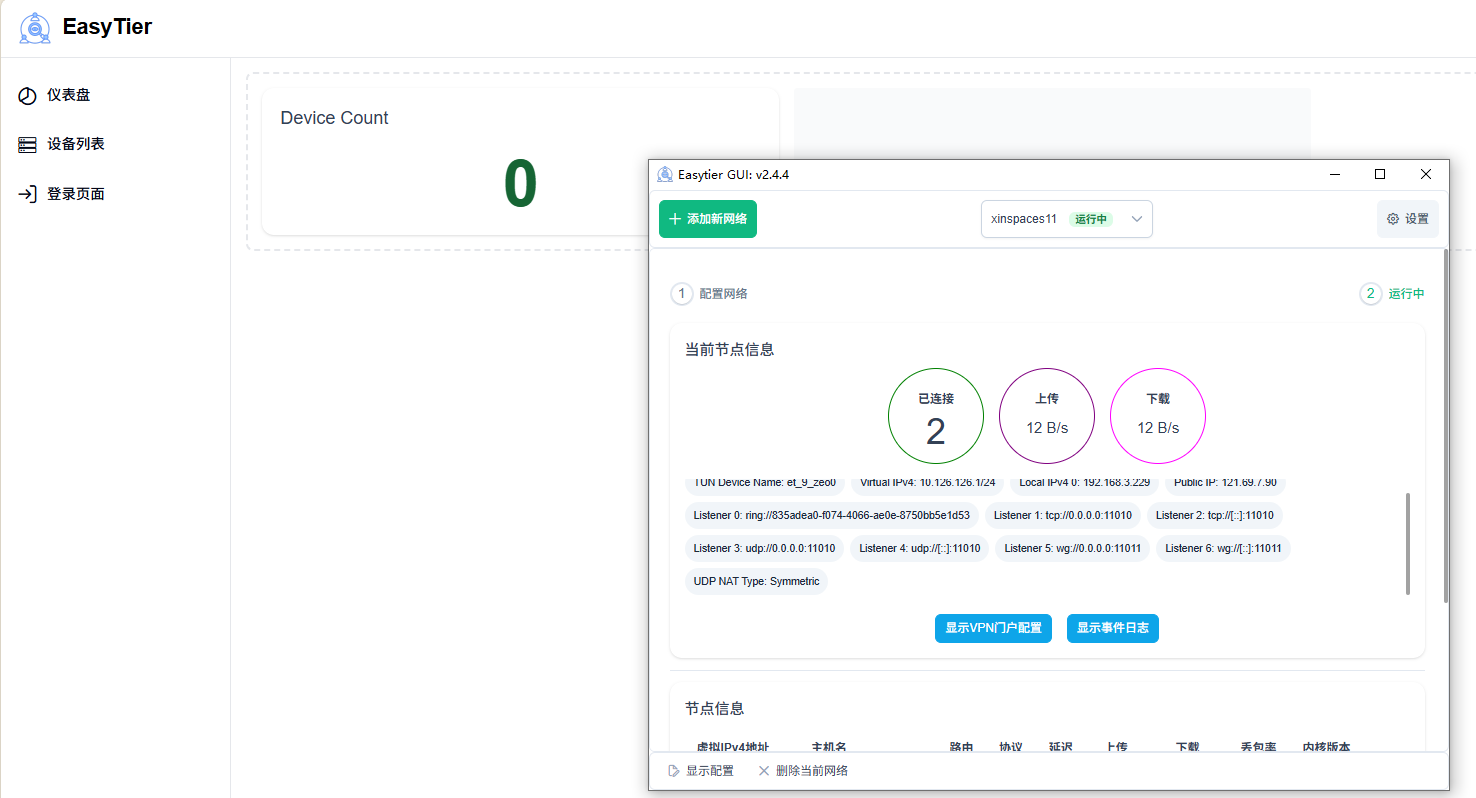This screenshot has height=798, width=1476.
Task: Click the Easytier GUI title bar app icon
Action: click(x=665, y=174)
